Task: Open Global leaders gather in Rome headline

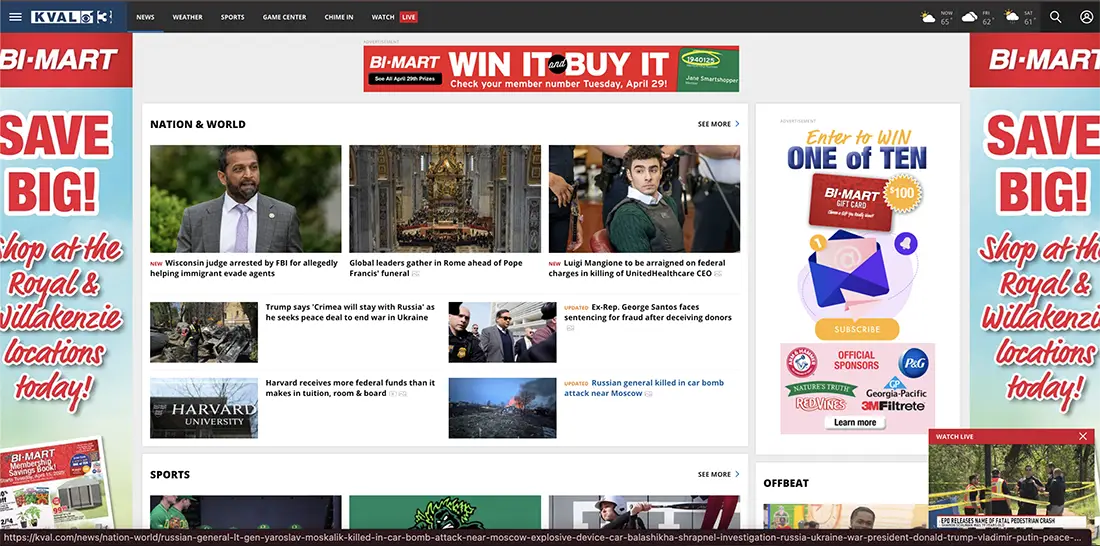Action: click(x=436, y=268)
